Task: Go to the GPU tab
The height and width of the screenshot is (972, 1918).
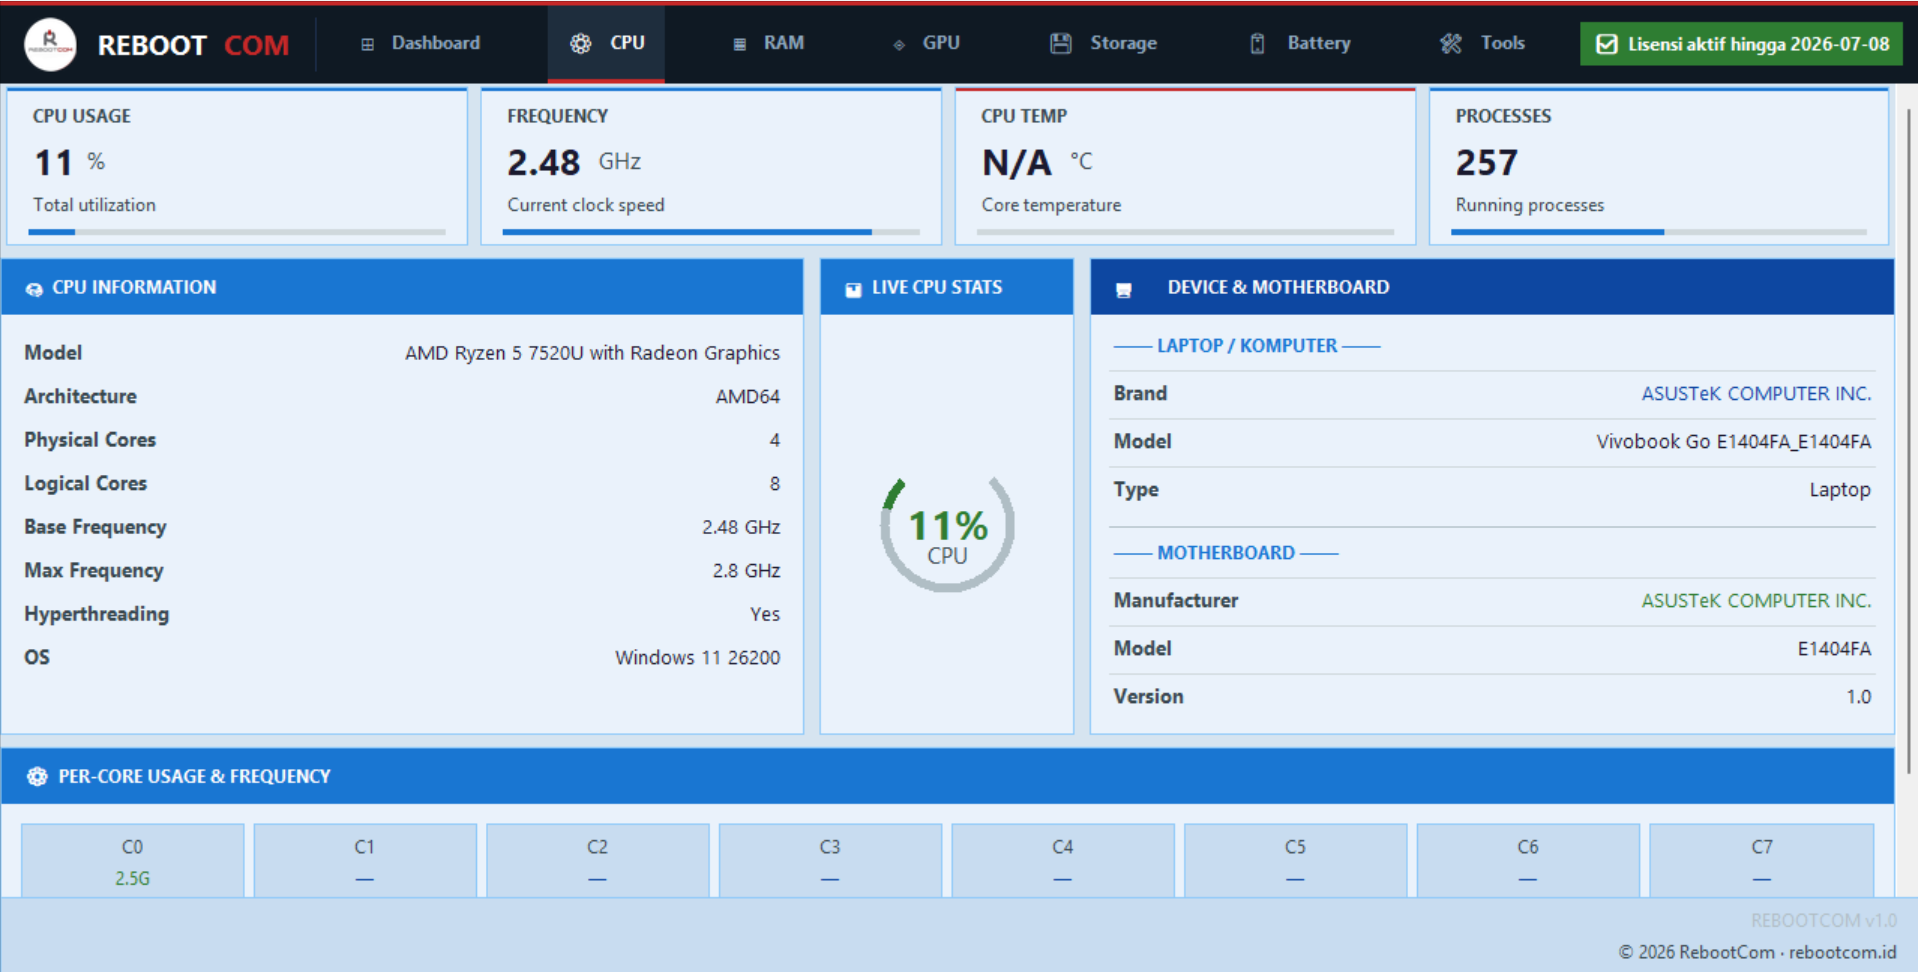Action: [x=927, y=43]
